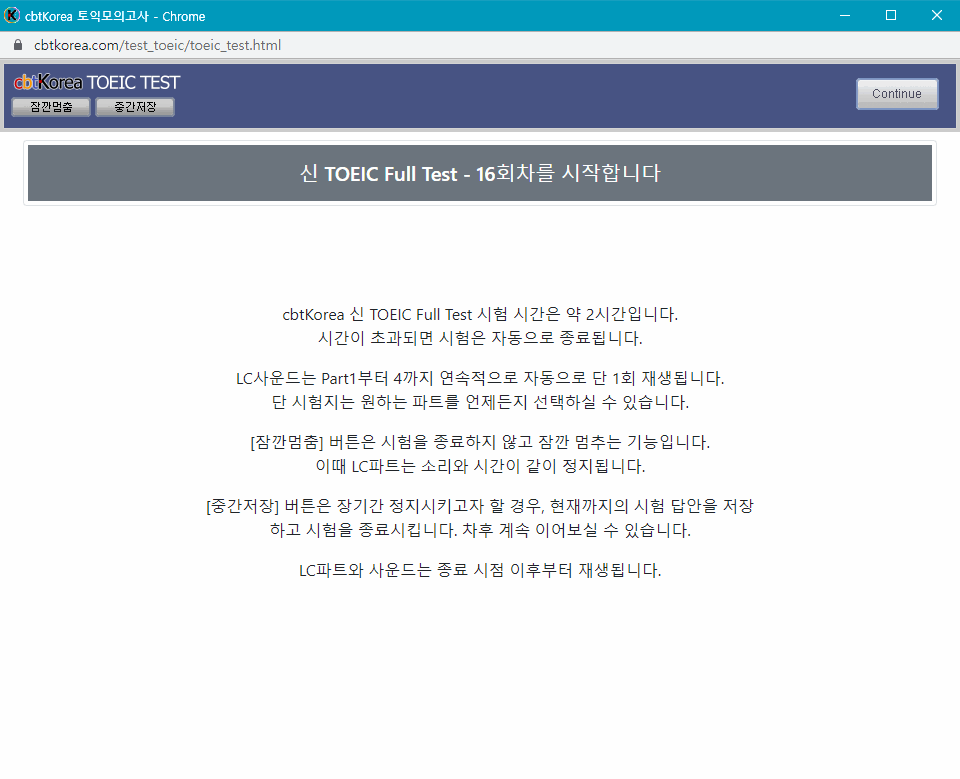The height and width of the screenshot is (779, 960).
Task: Click text 'cbtKorea 신 TOEIC Full Test 시험 시간은' line
Action: click(480, 314)
